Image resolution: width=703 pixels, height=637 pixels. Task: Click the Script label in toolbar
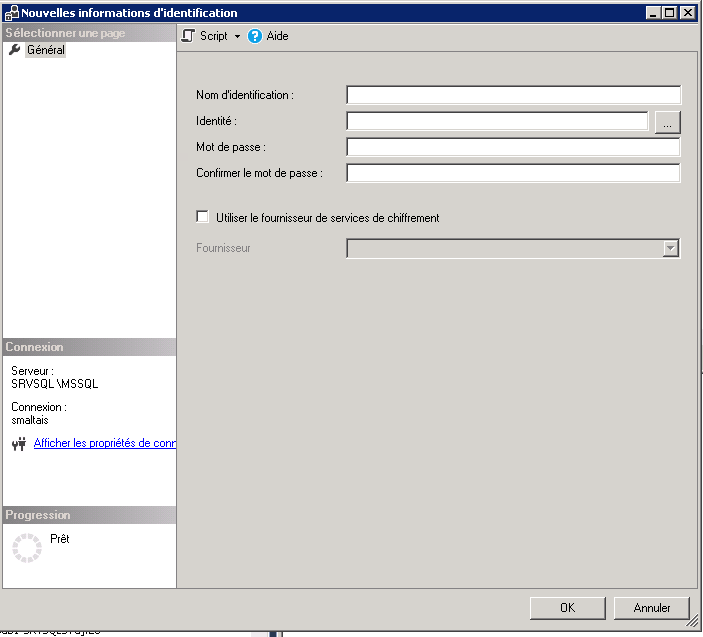click(x=214, y=36)
